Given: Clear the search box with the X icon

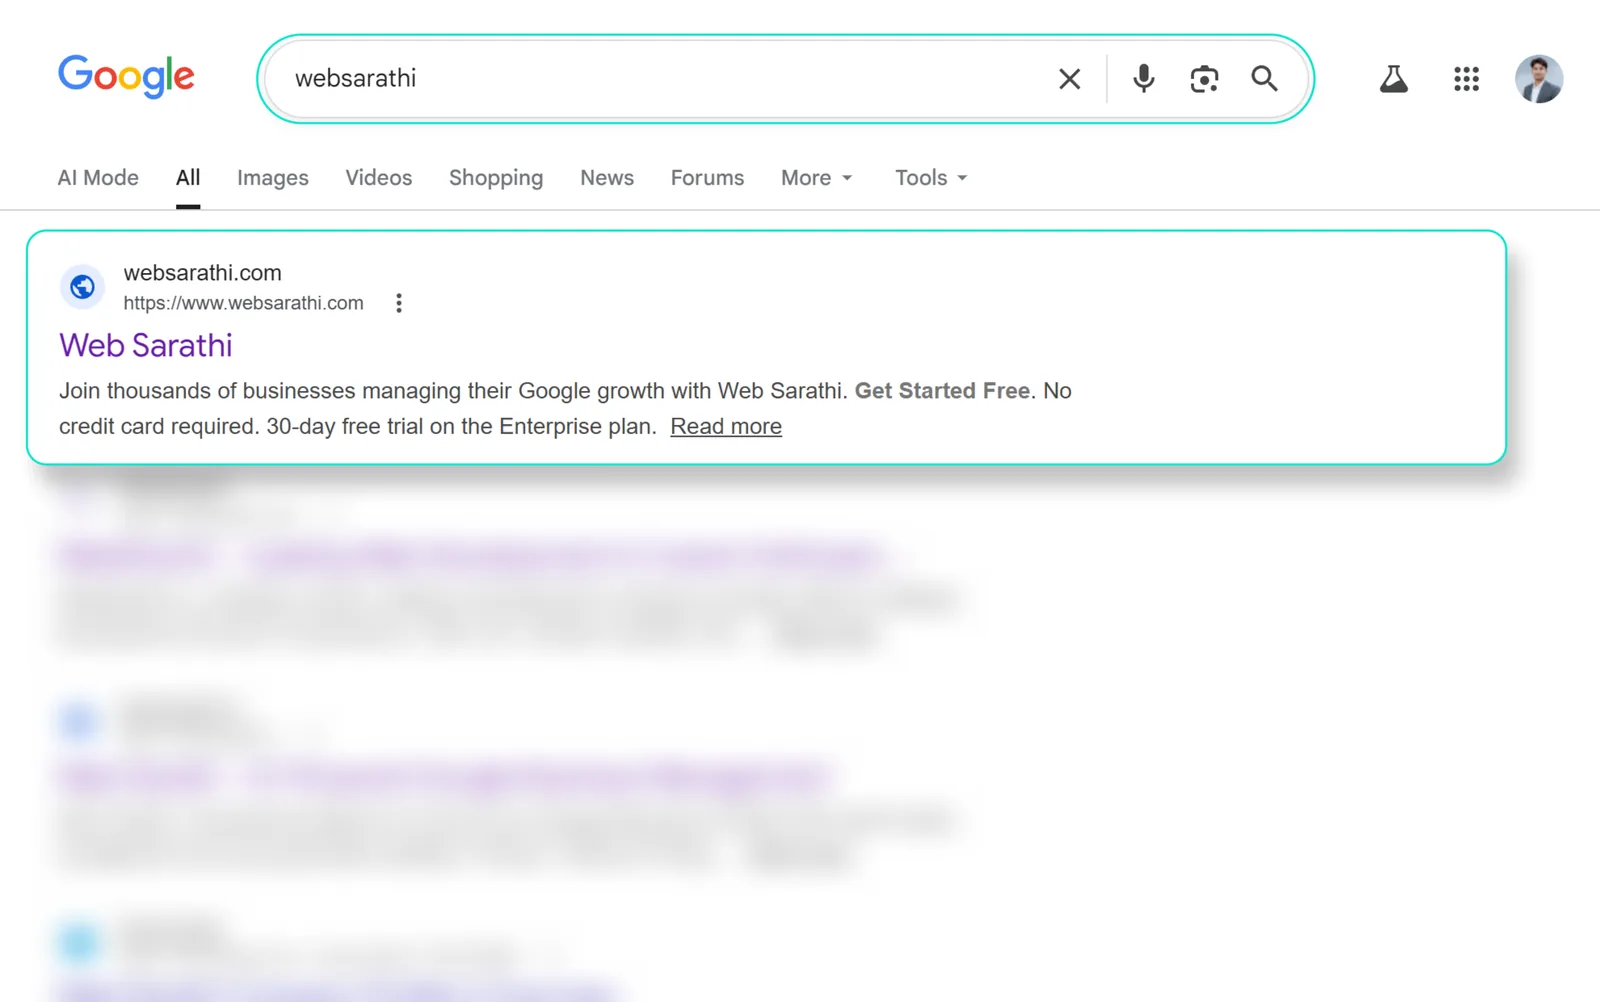Looking at the screenshot, I should pyautogui.click(x=1069, y=79).
